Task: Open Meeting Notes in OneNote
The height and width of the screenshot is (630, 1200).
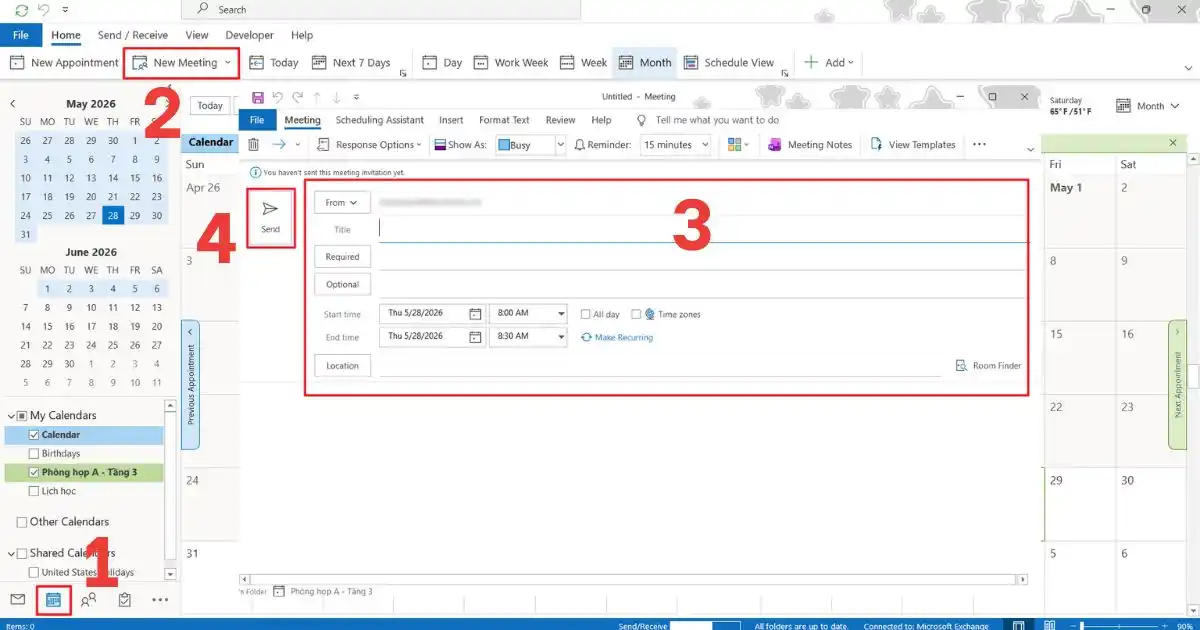Action: click(810, 145)
